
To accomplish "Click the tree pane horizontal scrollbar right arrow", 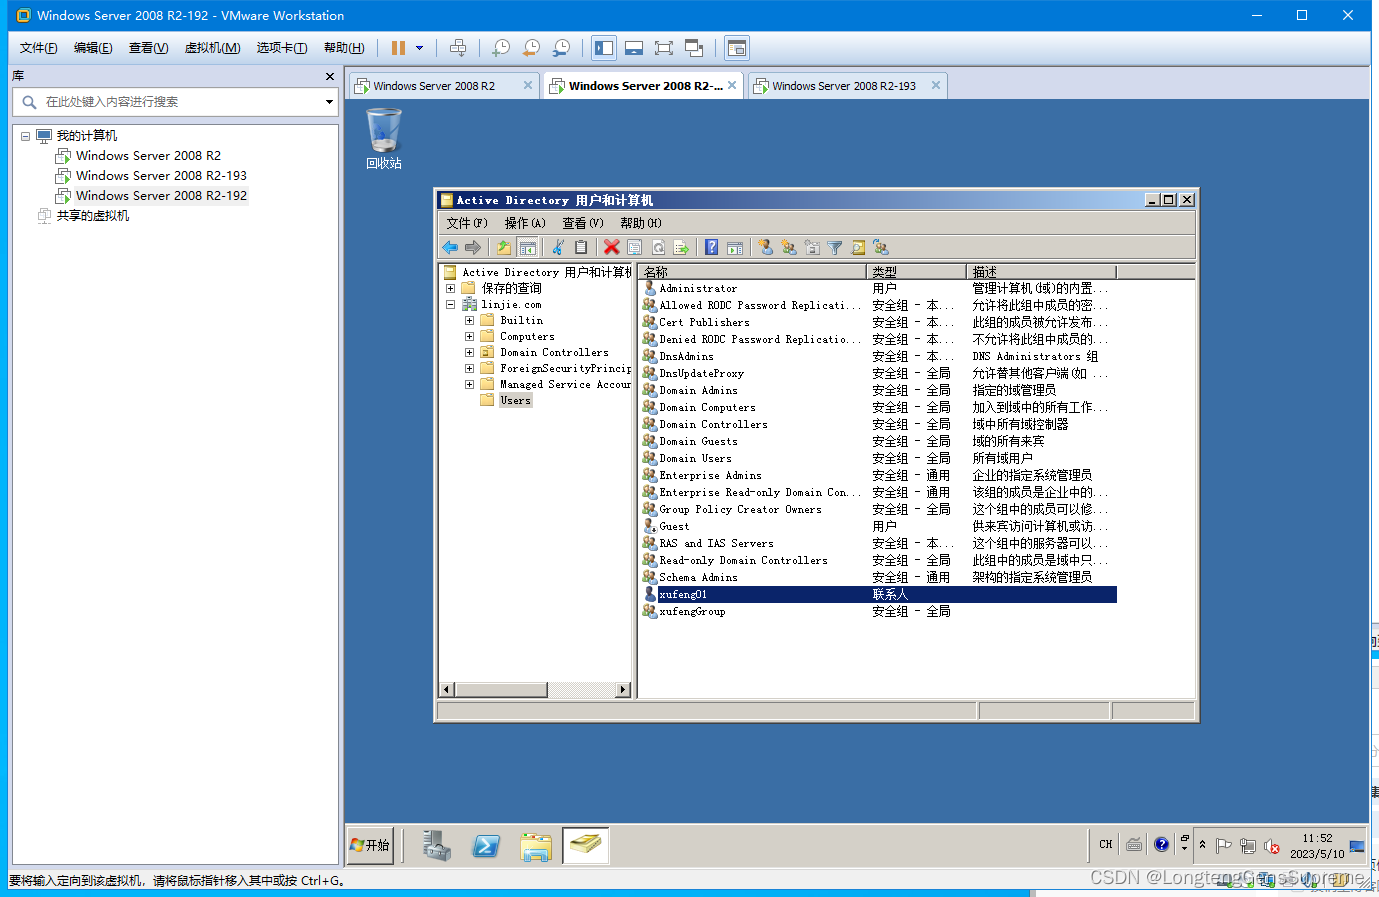I will click(623, 690).
